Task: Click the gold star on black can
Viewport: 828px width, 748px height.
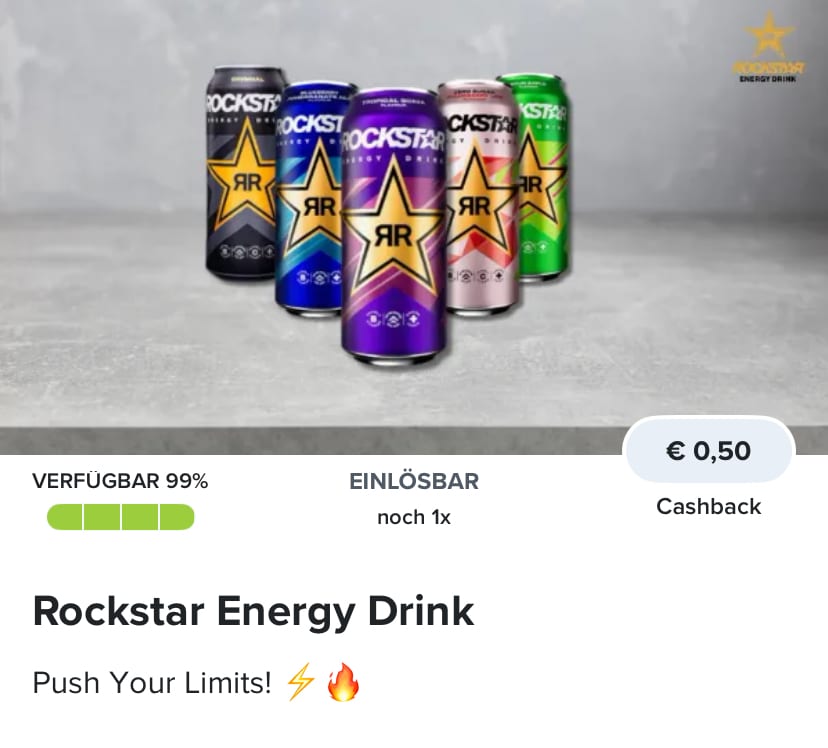Action: click(242, 177)
